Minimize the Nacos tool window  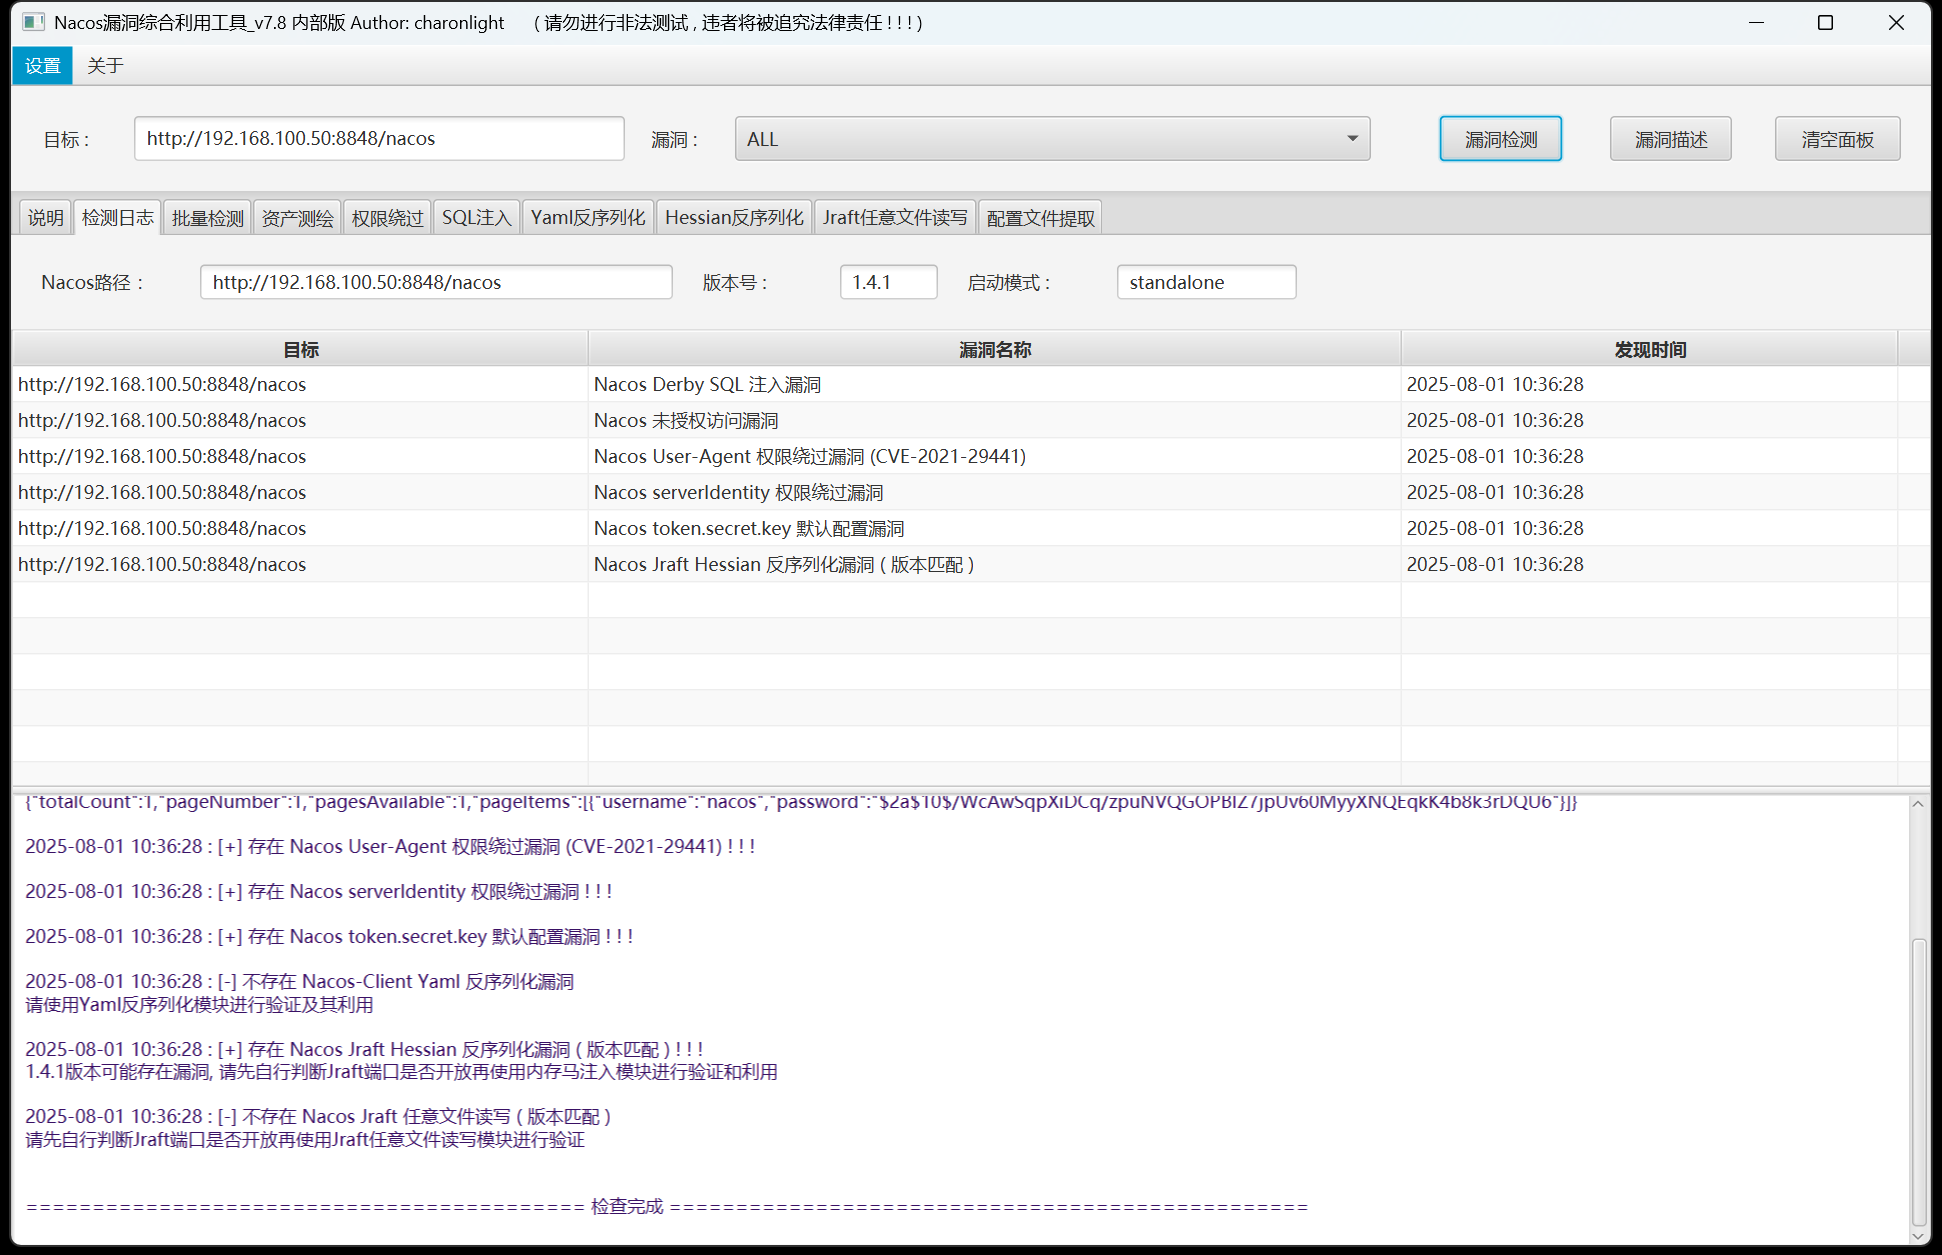1756,22
